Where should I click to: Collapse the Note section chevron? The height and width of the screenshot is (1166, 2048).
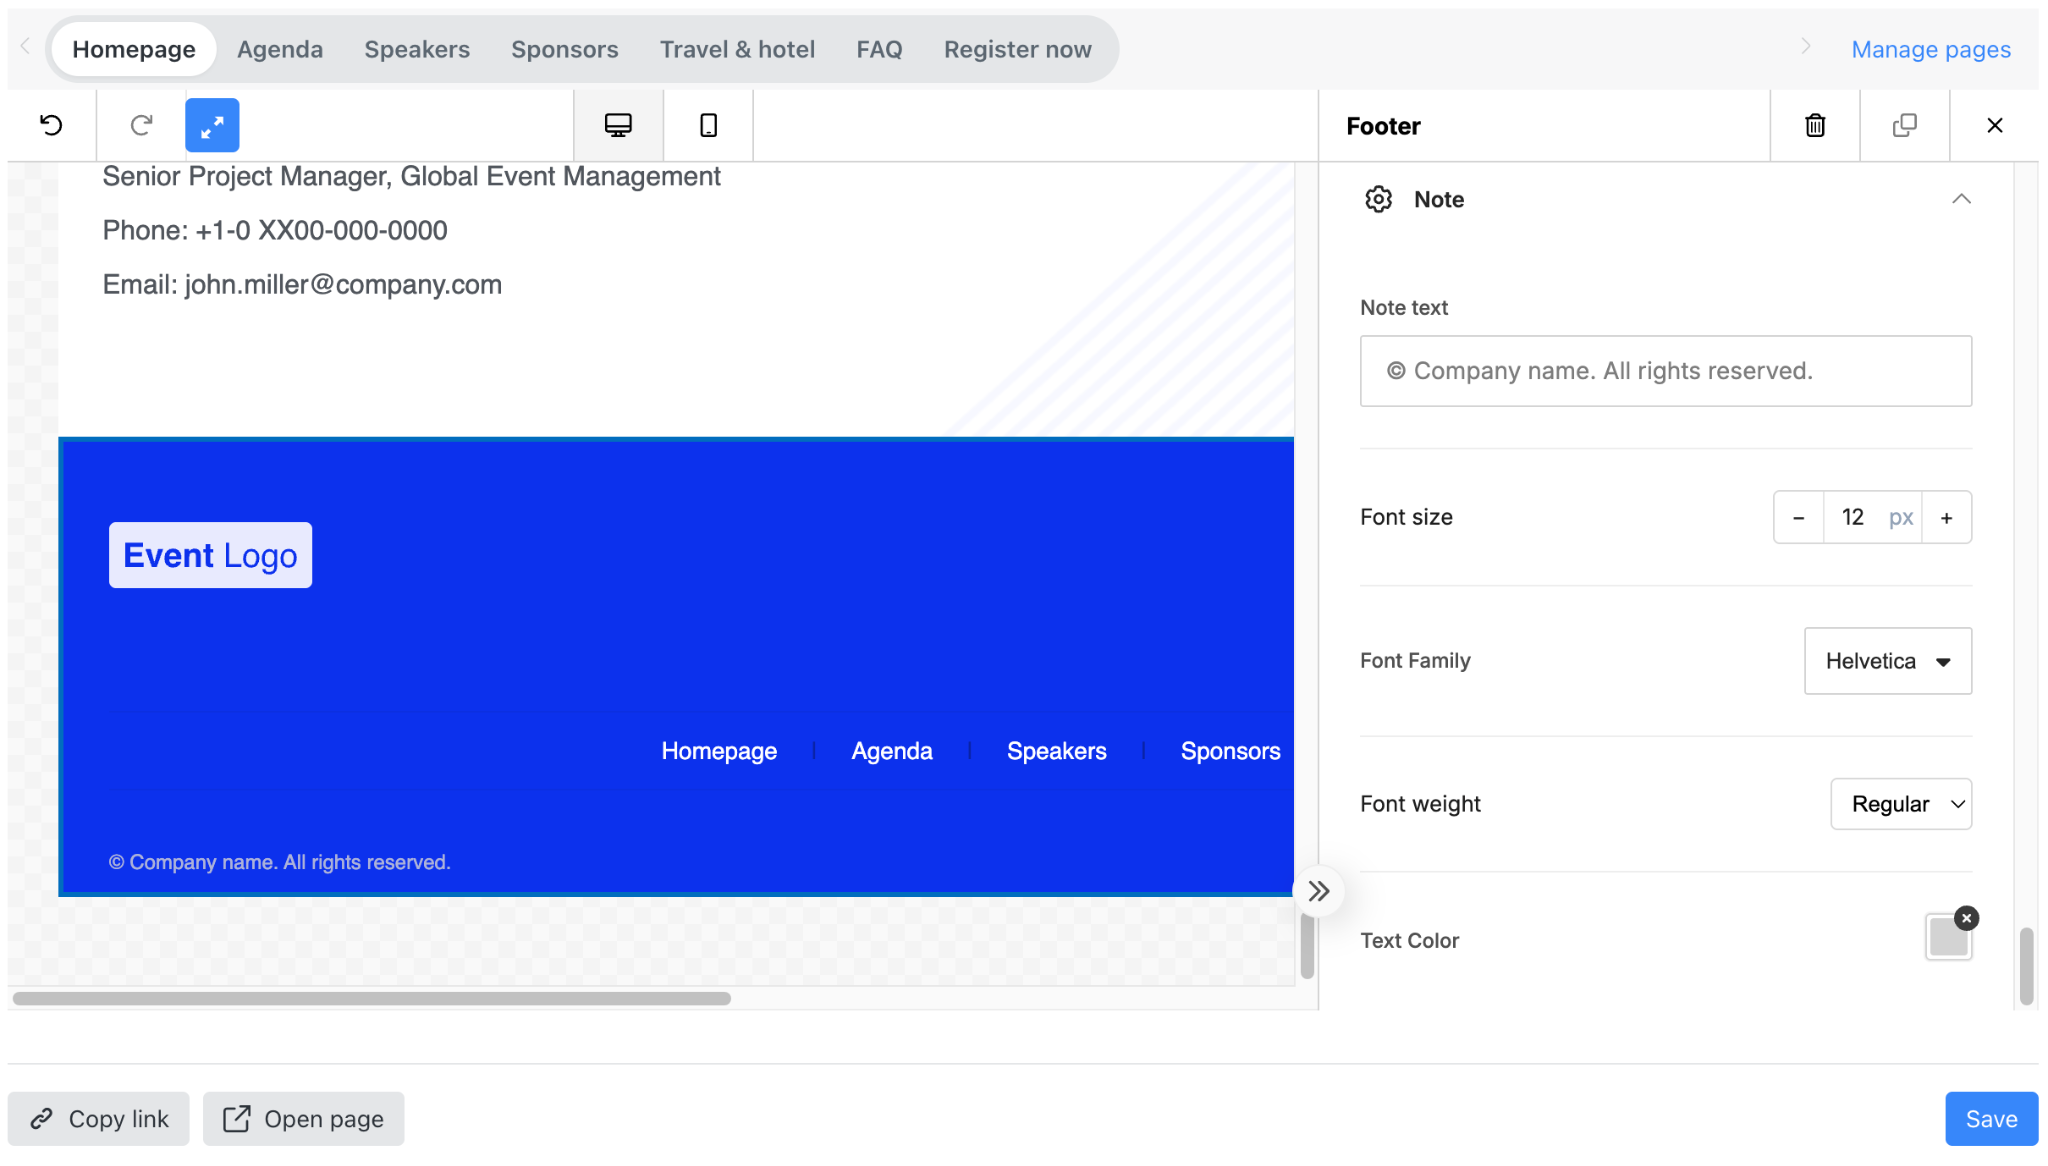(1961, 199)
